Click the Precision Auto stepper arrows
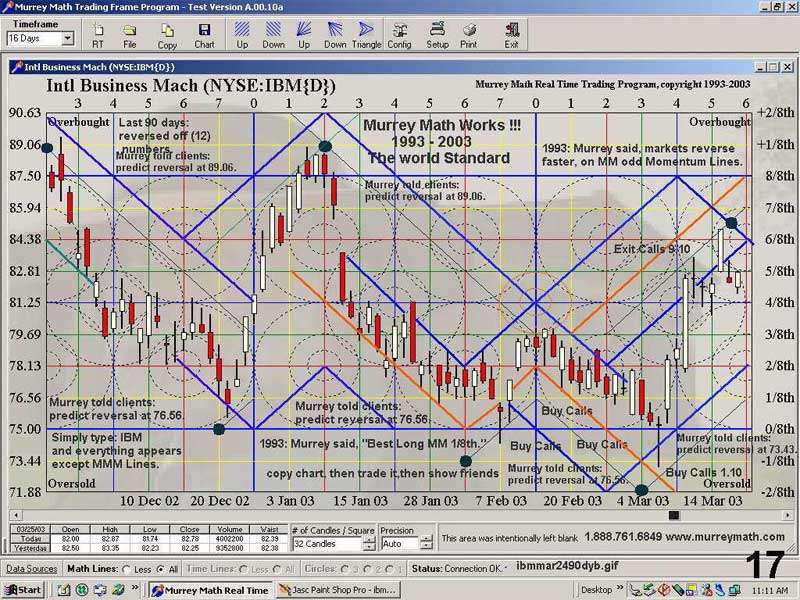 (426, 544)
